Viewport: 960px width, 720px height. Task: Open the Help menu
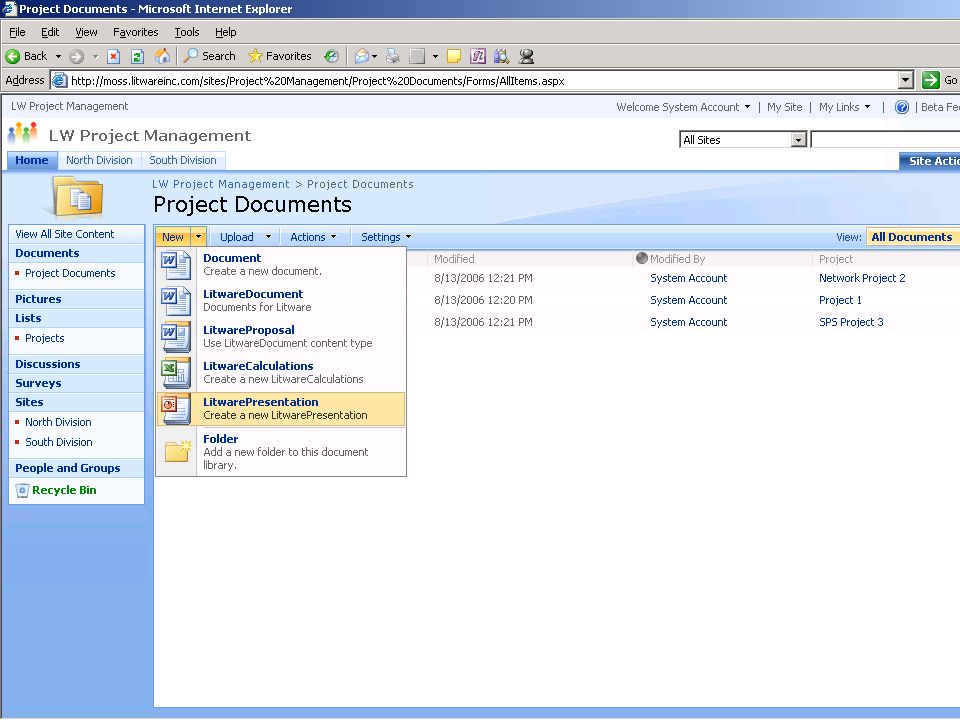[x=225, y=32]
